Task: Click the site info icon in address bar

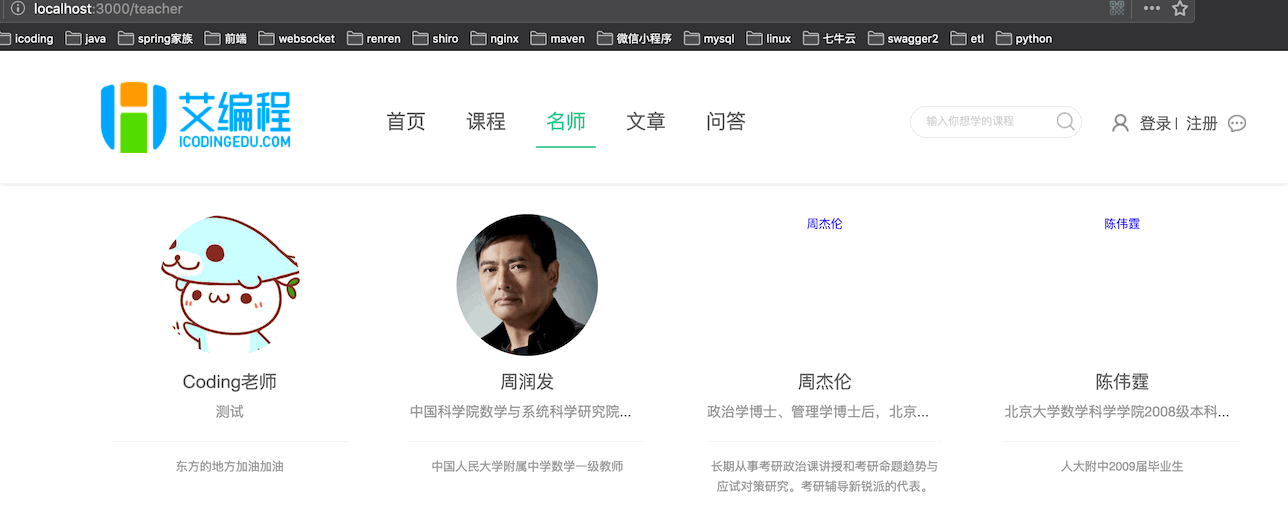Action: click(17, 8)
